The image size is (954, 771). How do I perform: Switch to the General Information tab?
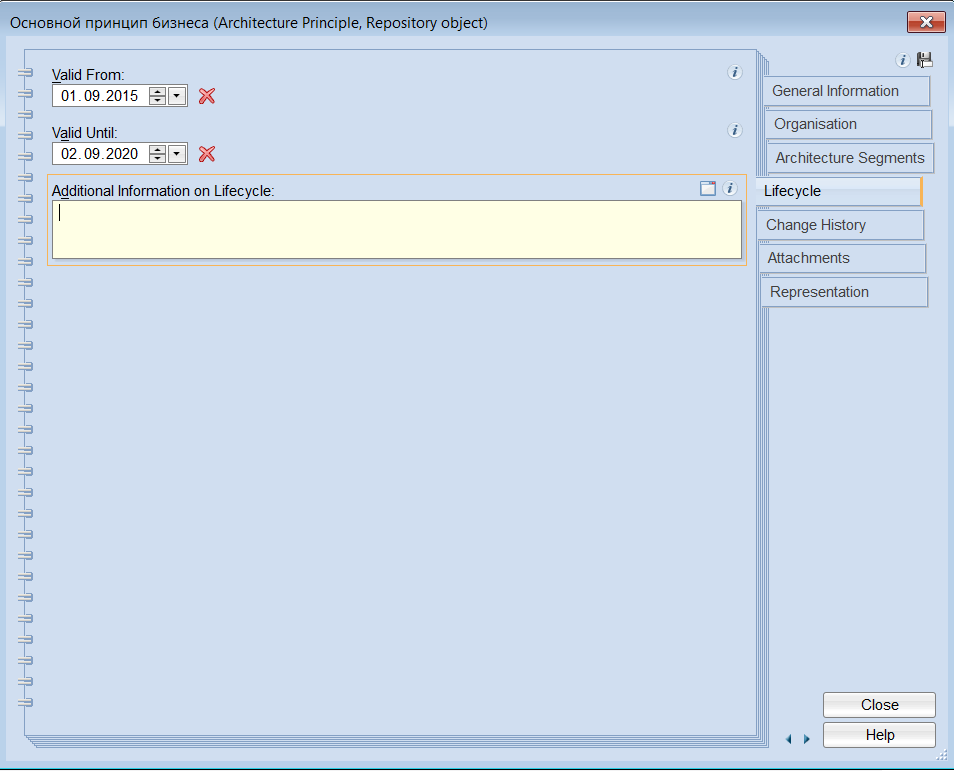click(x=846, y=91)
